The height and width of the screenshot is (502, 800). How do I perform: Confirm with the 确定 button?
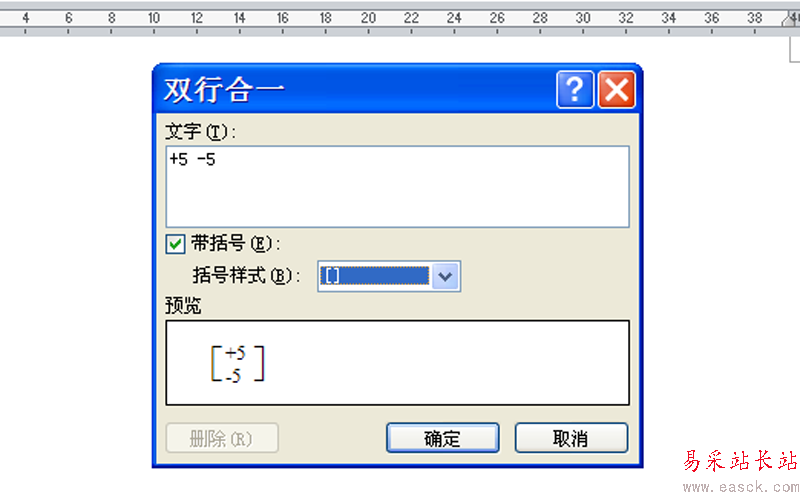tap(442, 438)
